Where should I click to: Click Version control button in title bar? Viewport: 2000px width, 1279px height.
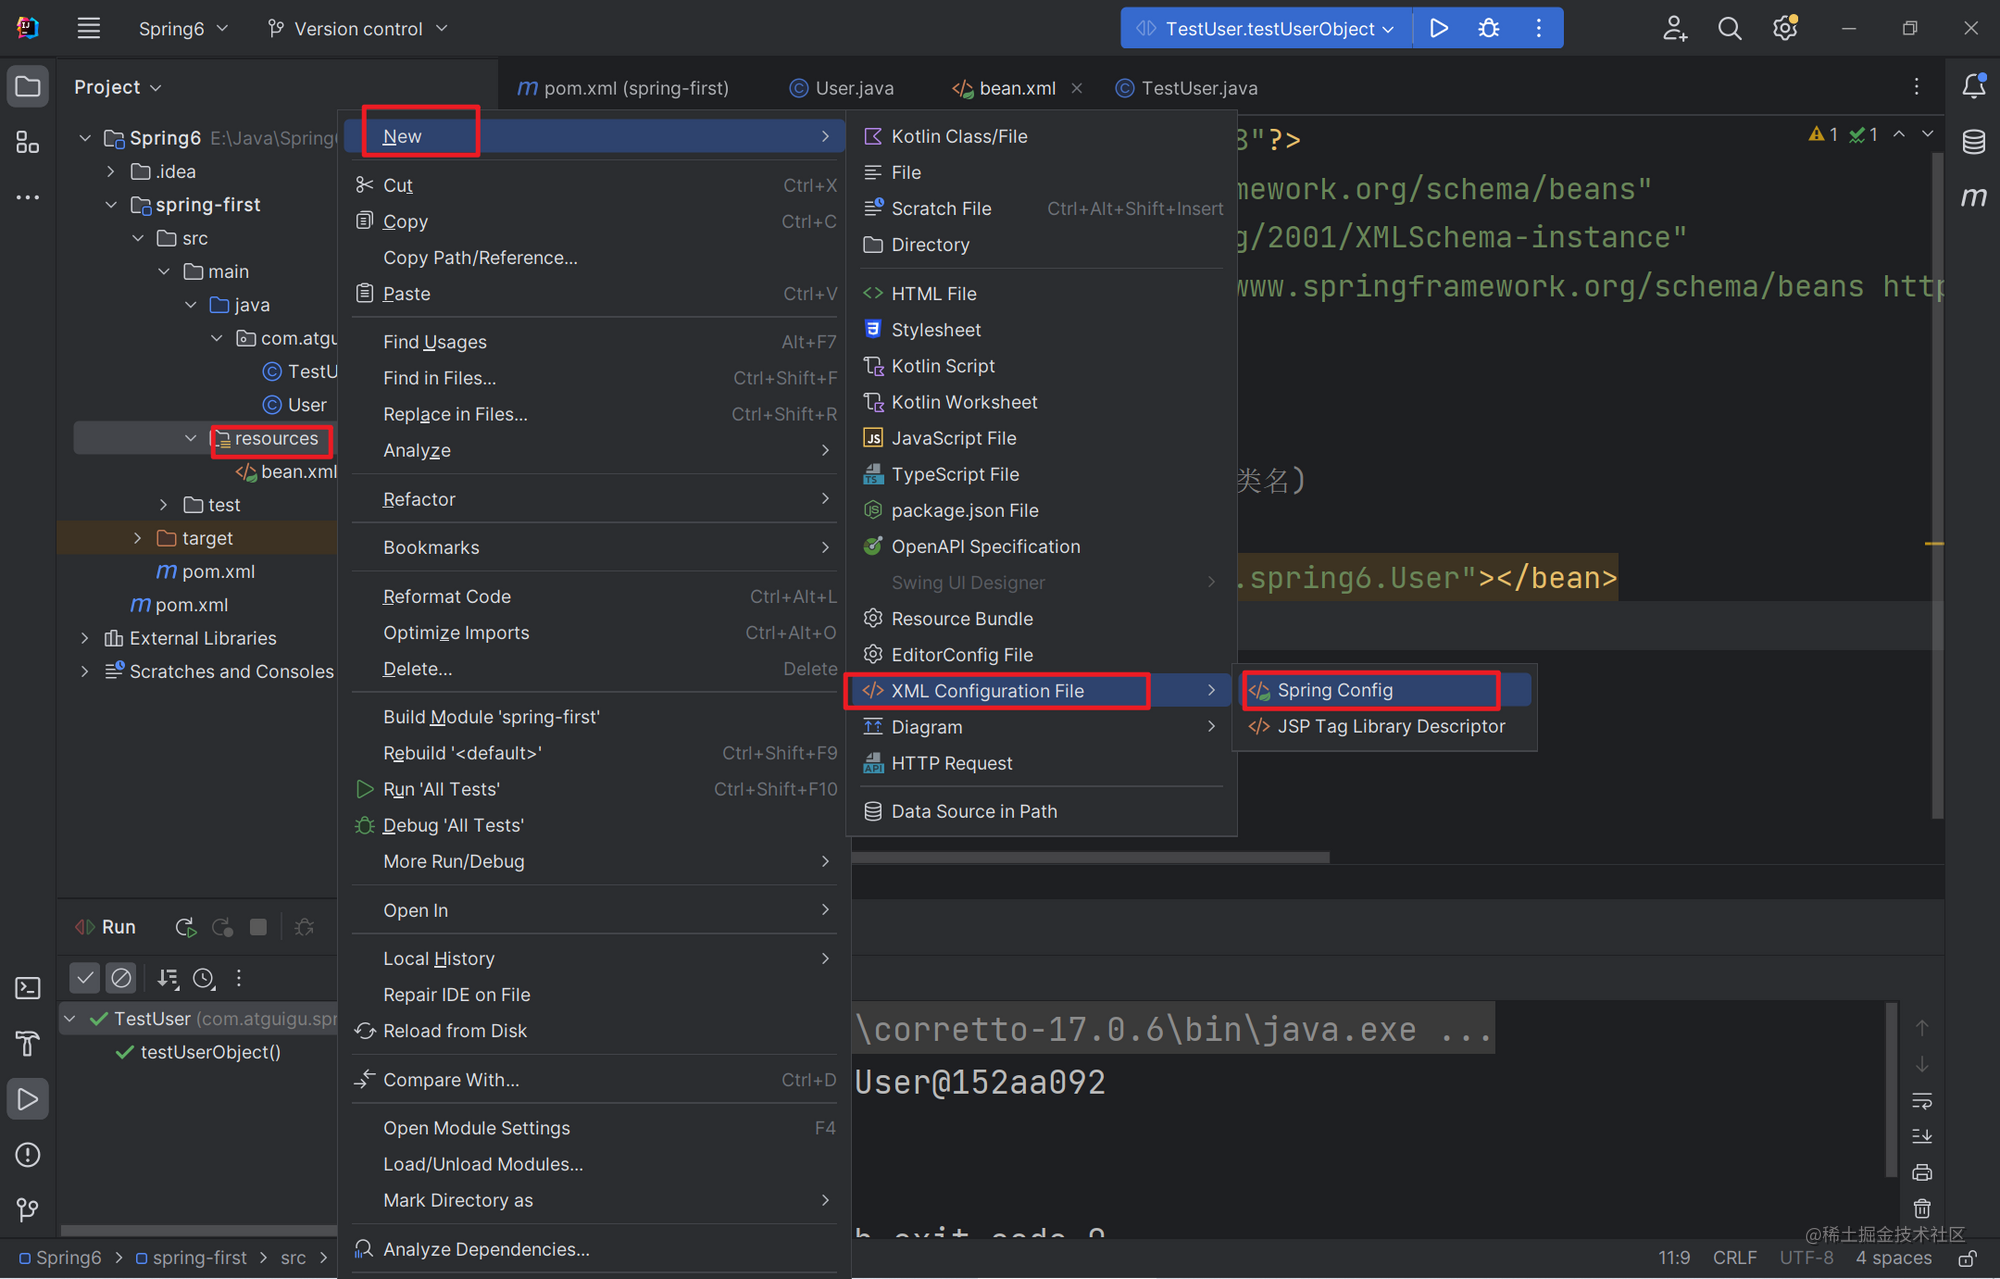(358, 28)
